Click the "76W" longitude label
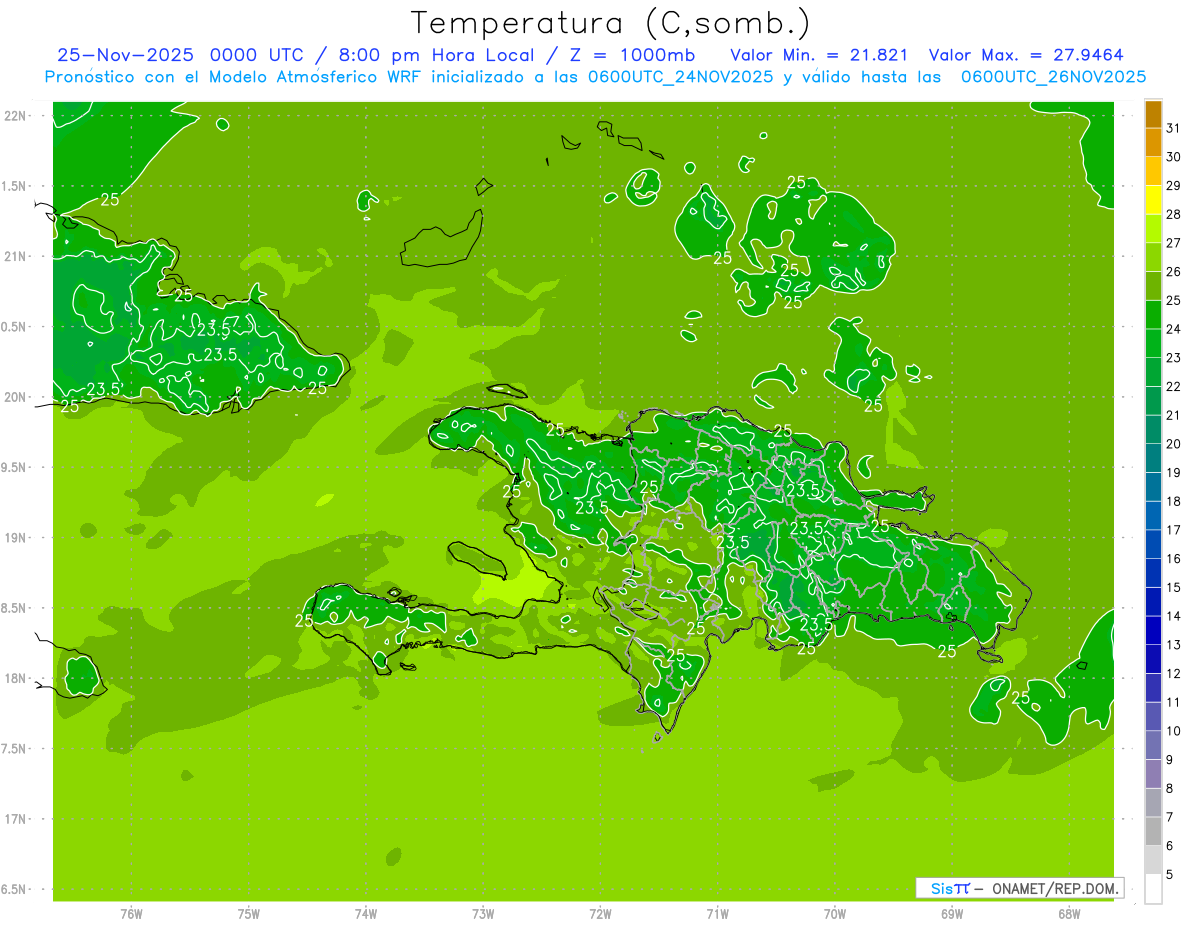The width and height of the screenshot is (1200, 927). 131,913
